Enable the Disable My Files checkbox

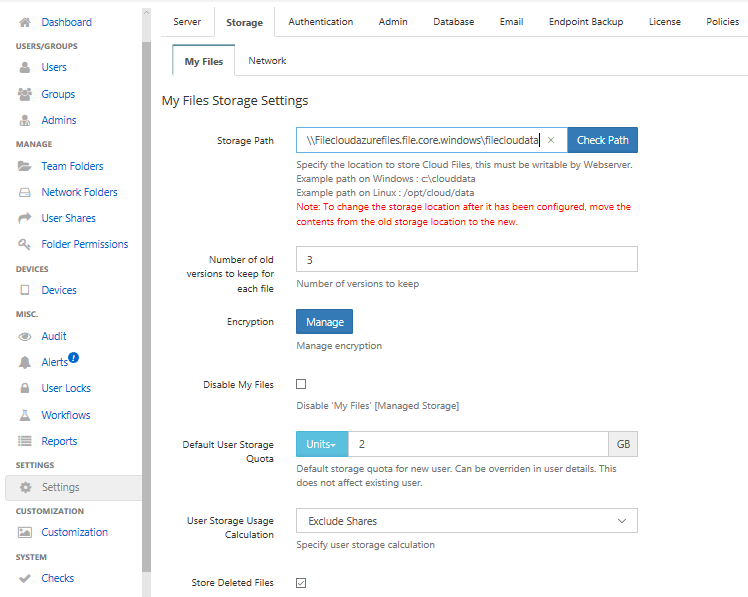[301, 384]
